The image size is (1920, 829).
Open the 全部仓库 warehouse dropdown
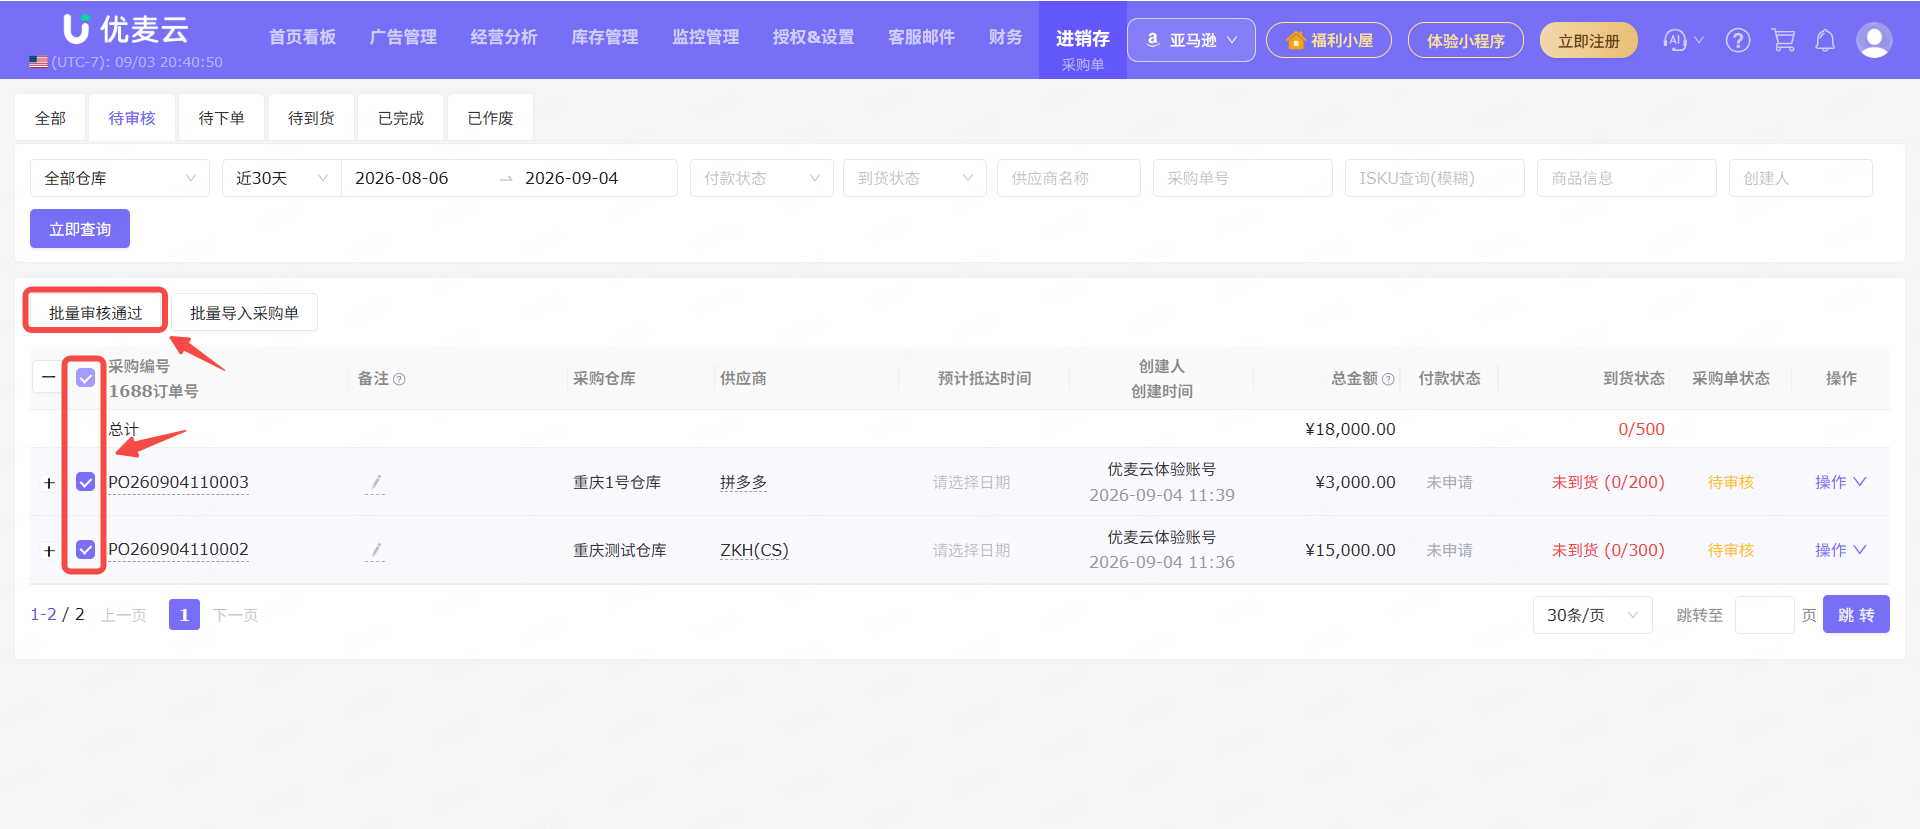coord(120,178)
